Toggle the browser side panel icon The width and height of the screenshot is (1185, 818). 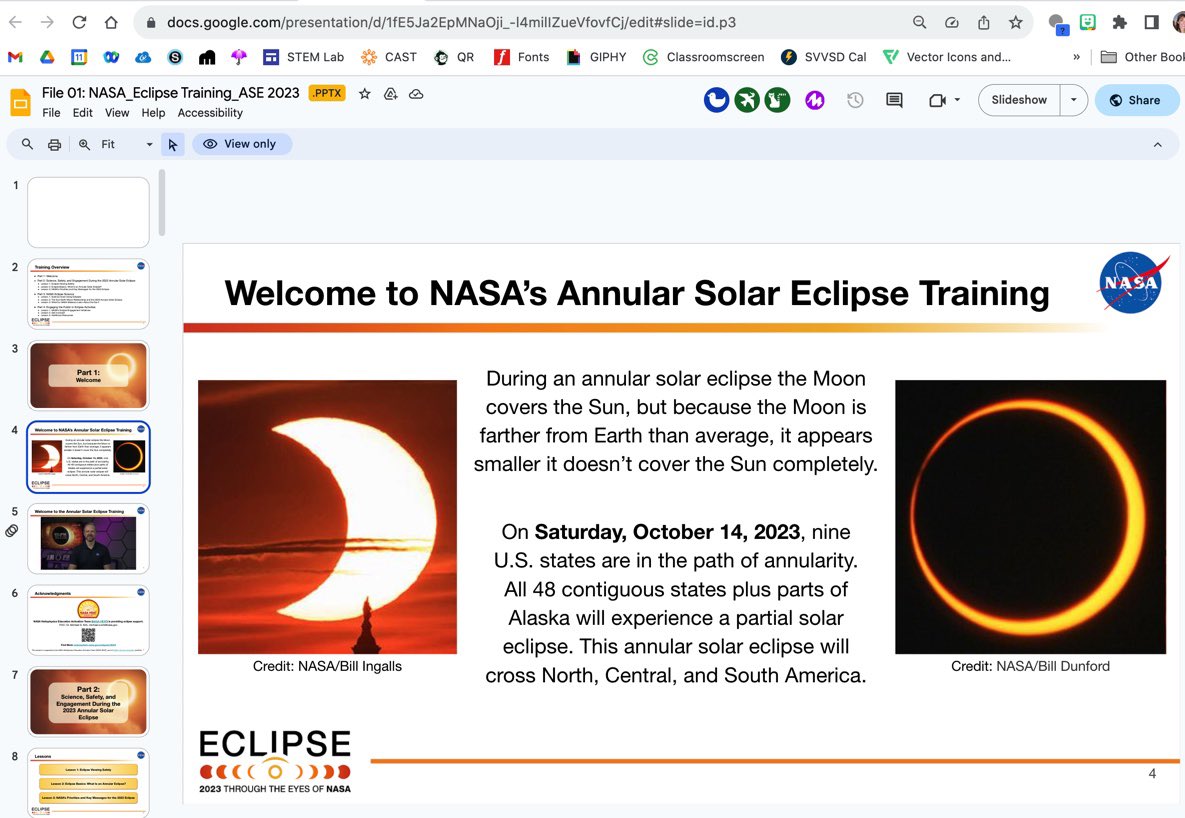(1152, 23)
